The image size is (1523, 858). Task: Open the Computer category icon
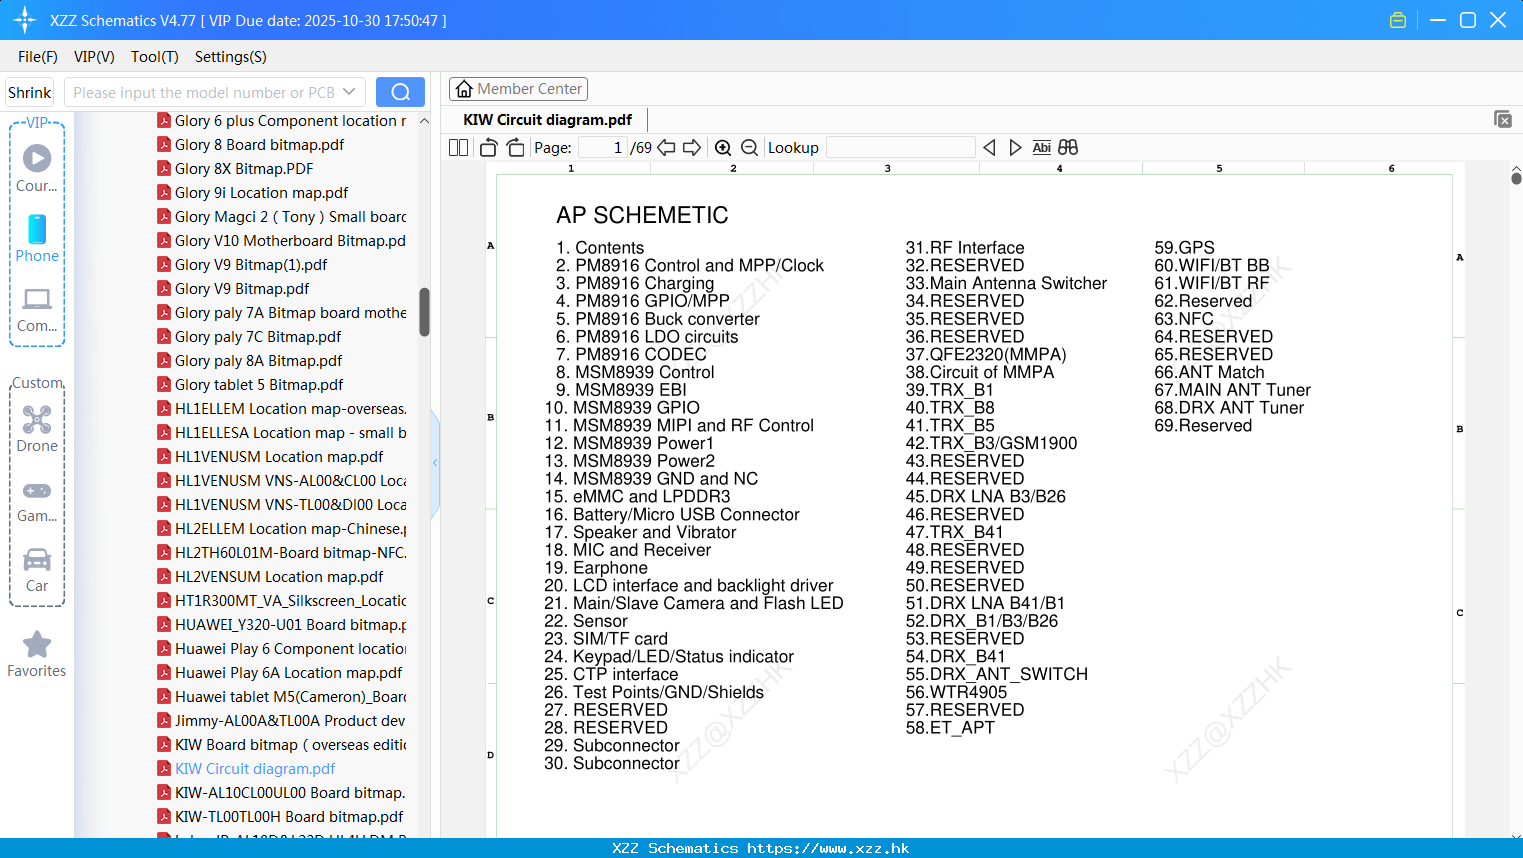(x=37, y=299)
